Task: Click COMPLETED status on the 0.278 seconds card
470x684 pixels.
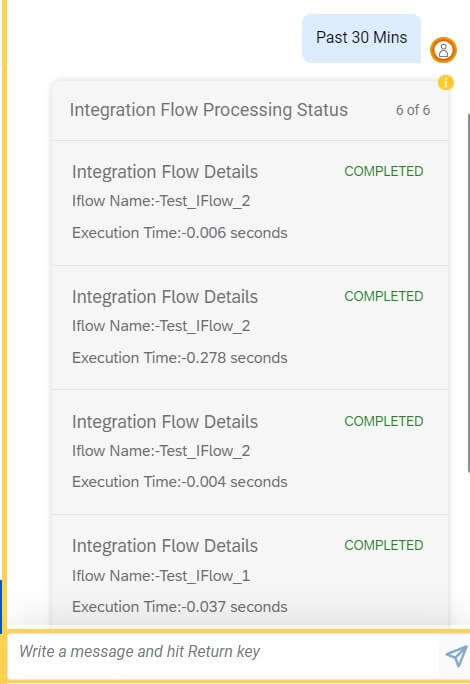Action: (x=384, y=296)
